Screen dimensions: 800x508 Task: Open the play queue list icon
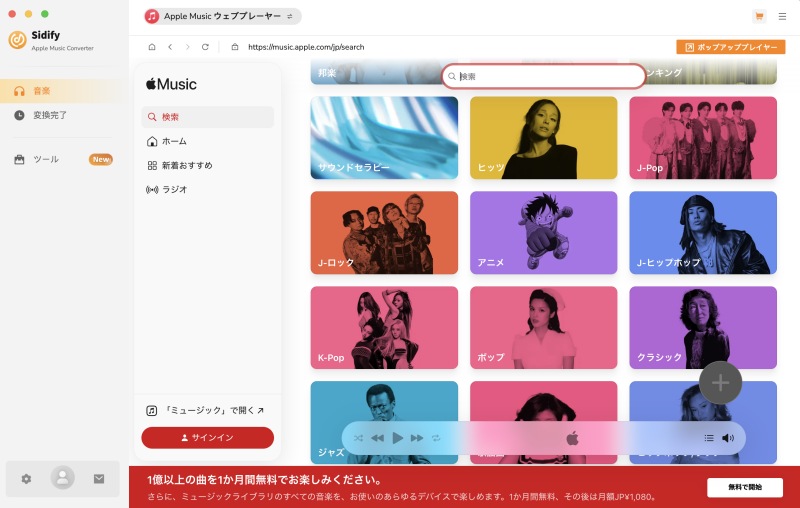pos(709,438)
